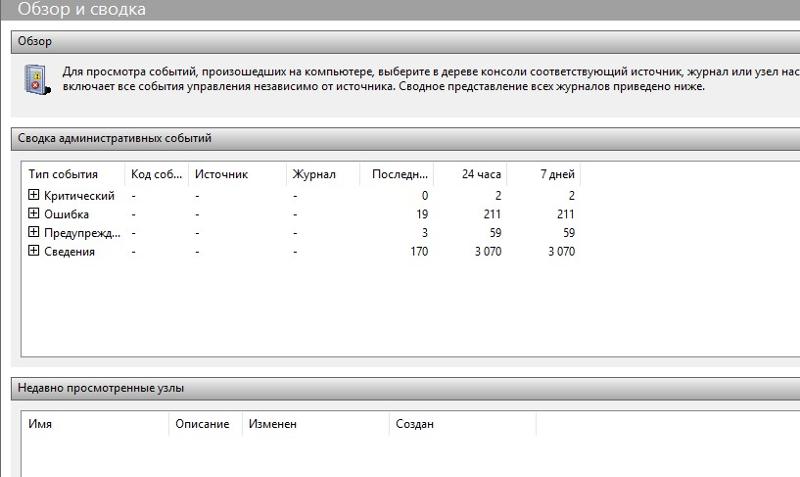Expand the Критический event type row

[x=33, y=194]
